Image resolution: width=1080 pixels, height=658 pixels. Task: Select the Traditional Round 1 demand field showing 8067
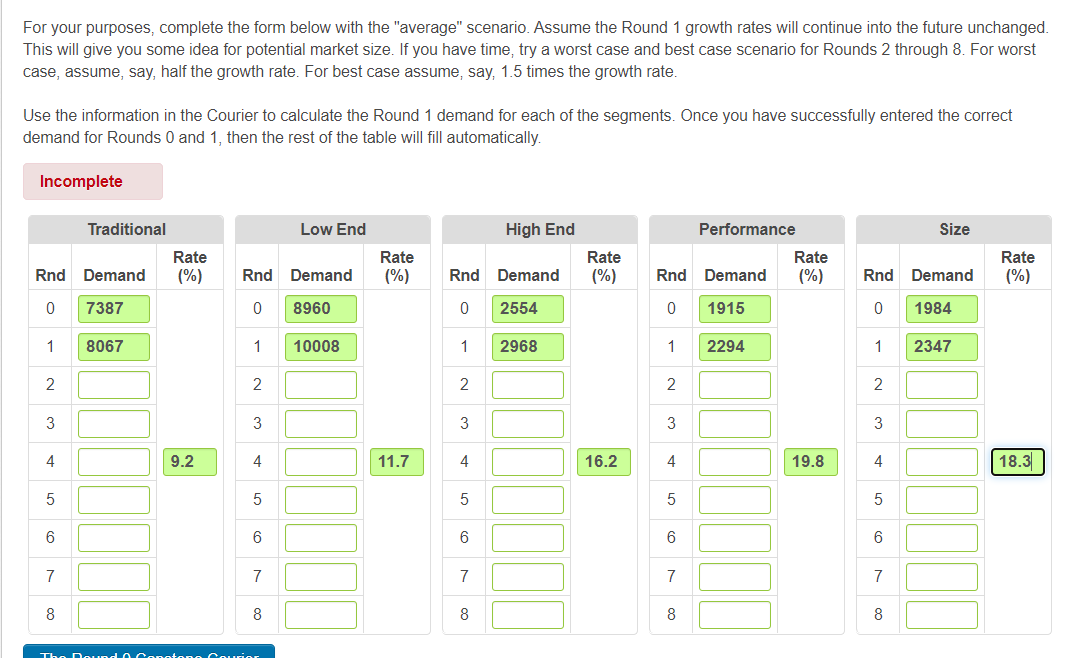[113, 346]
